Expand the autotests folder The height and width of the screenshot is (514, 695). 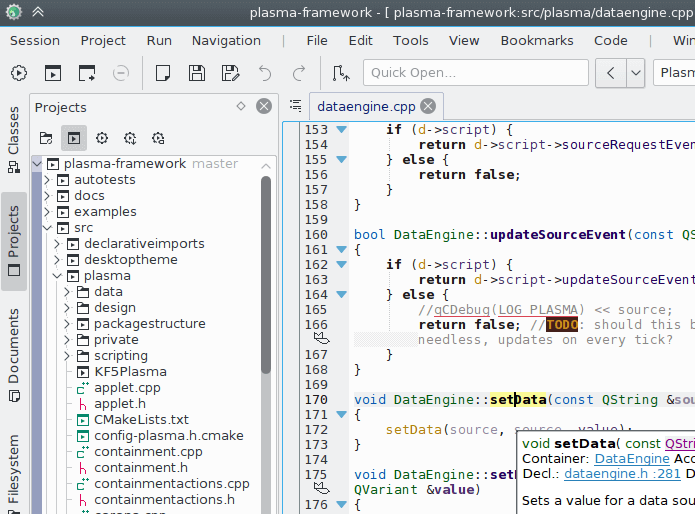[x=46, y=180]
